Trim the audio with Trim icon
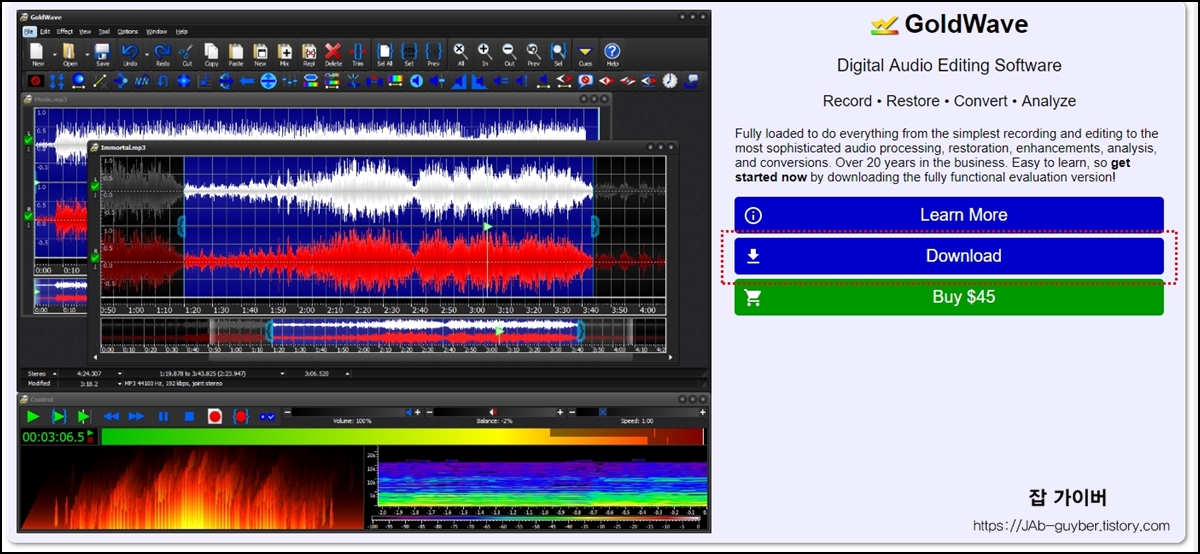 coord(358,52)
